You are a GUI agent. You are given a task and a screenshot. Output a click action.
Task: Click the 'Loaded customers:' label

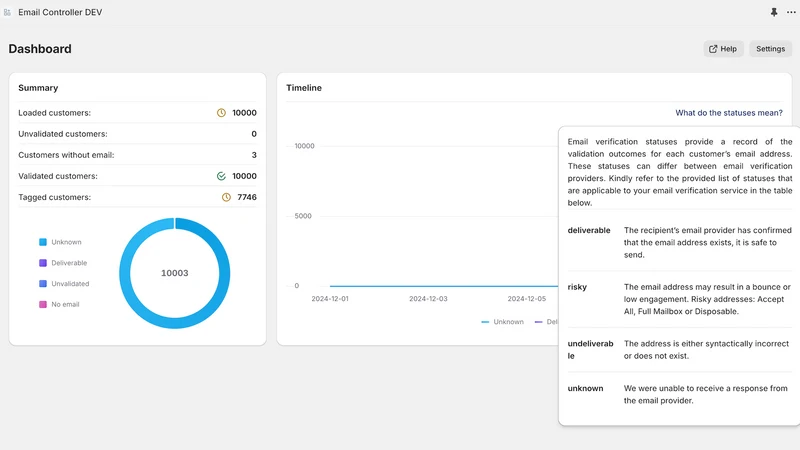(x=55, y=113)
